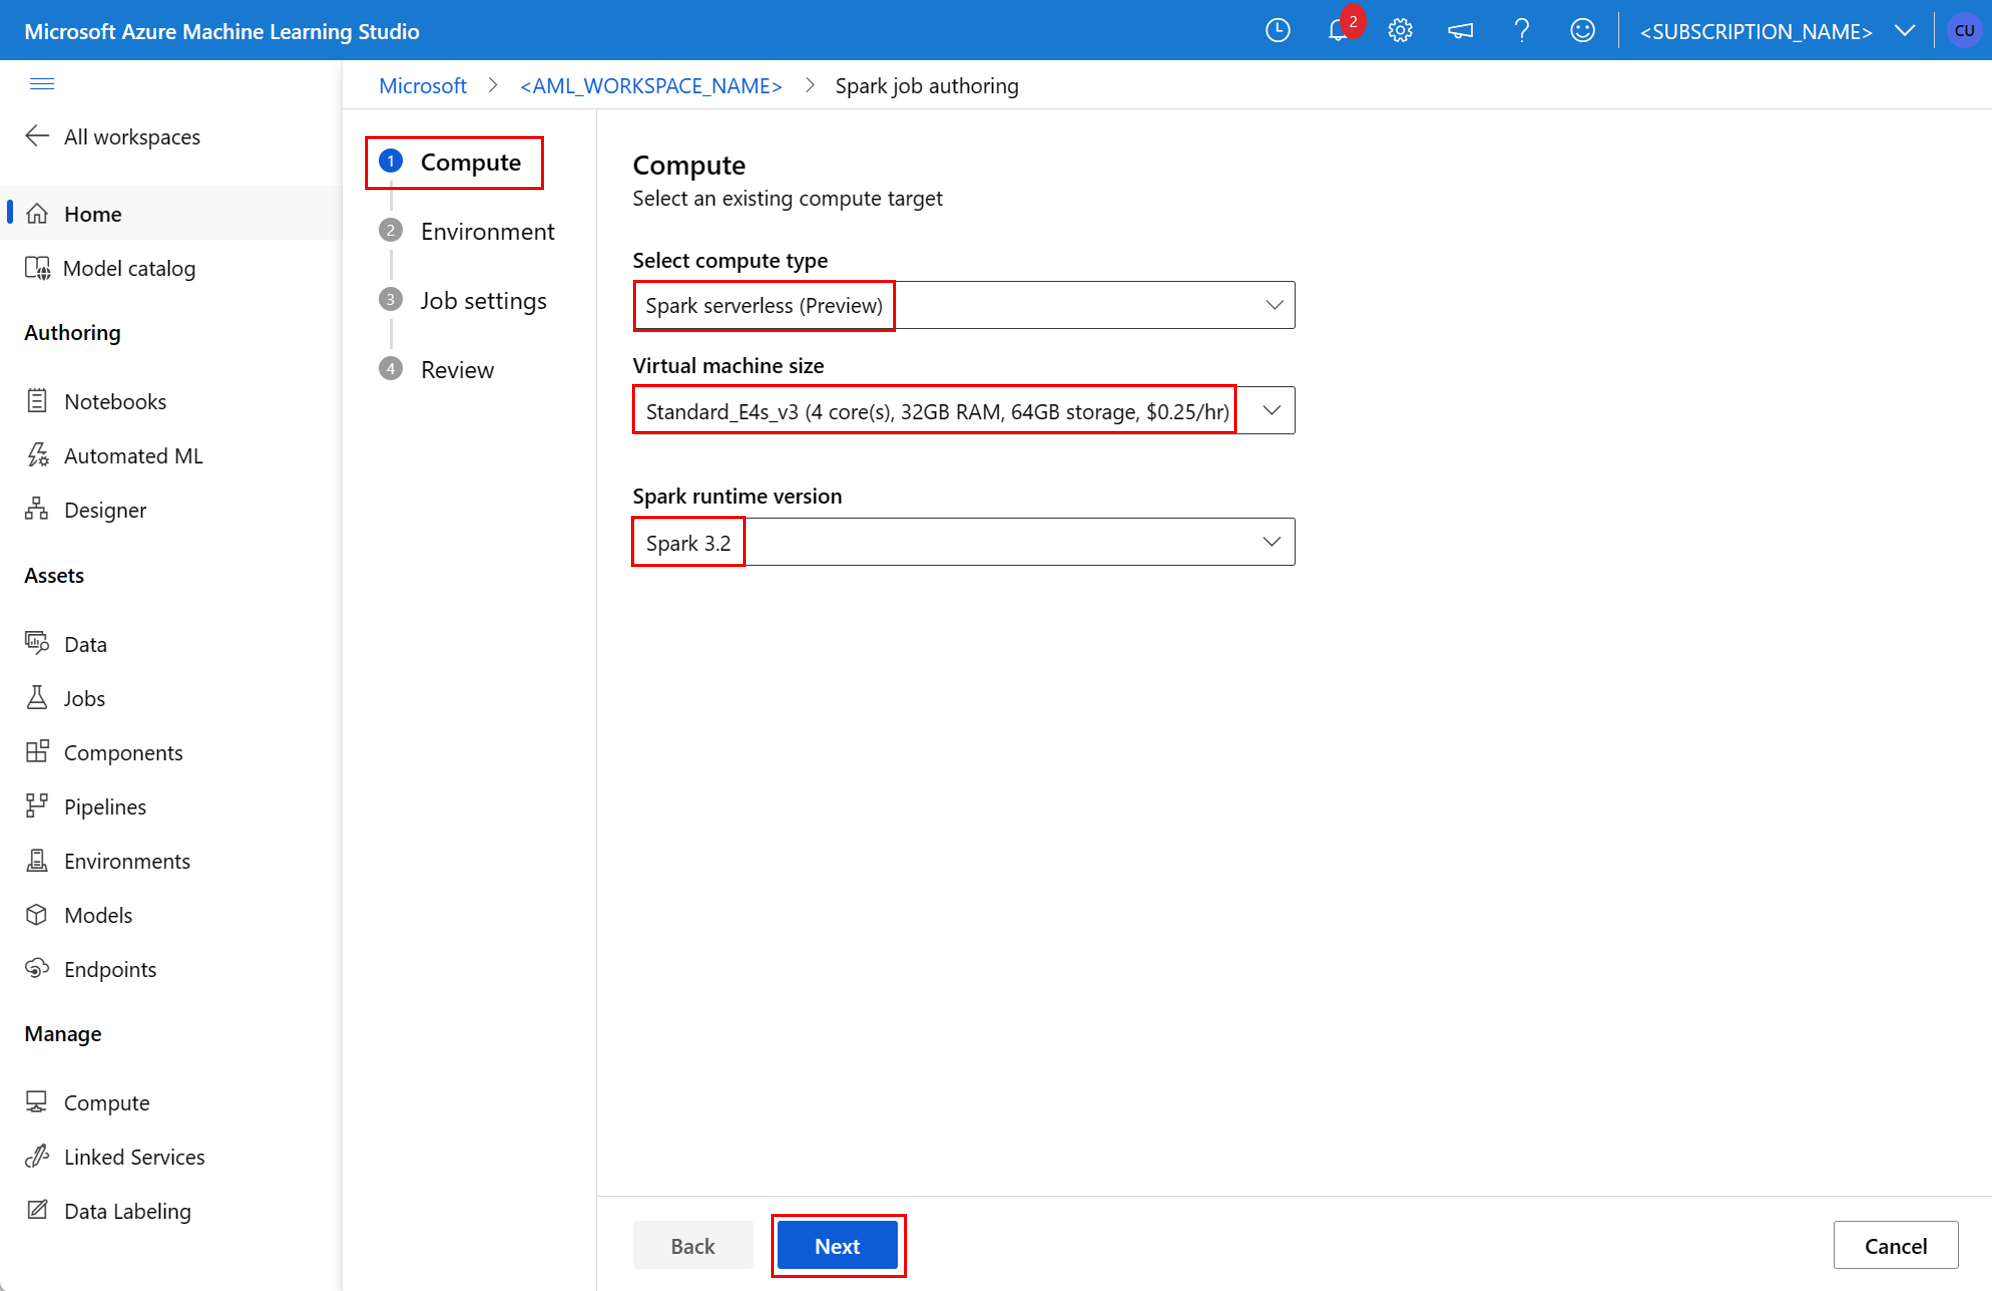The width and height of the screenshot is (1992, 1291).
Task: Select Environment step in wizard
Action: tap(489, 229)
